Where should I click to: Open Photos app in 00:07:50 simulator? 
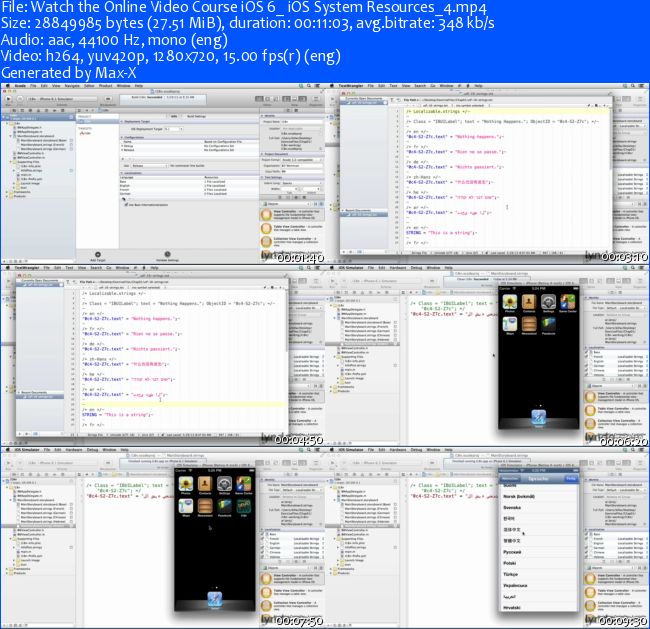pos(186,484)
